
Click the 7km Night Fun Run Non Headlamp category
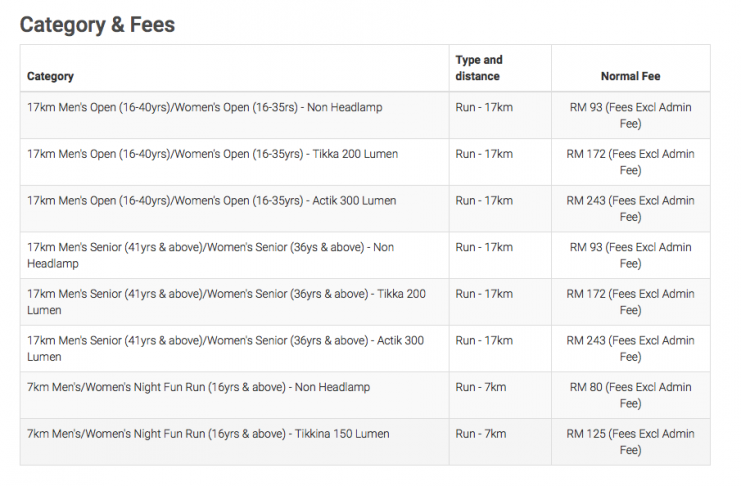point(198,387)
